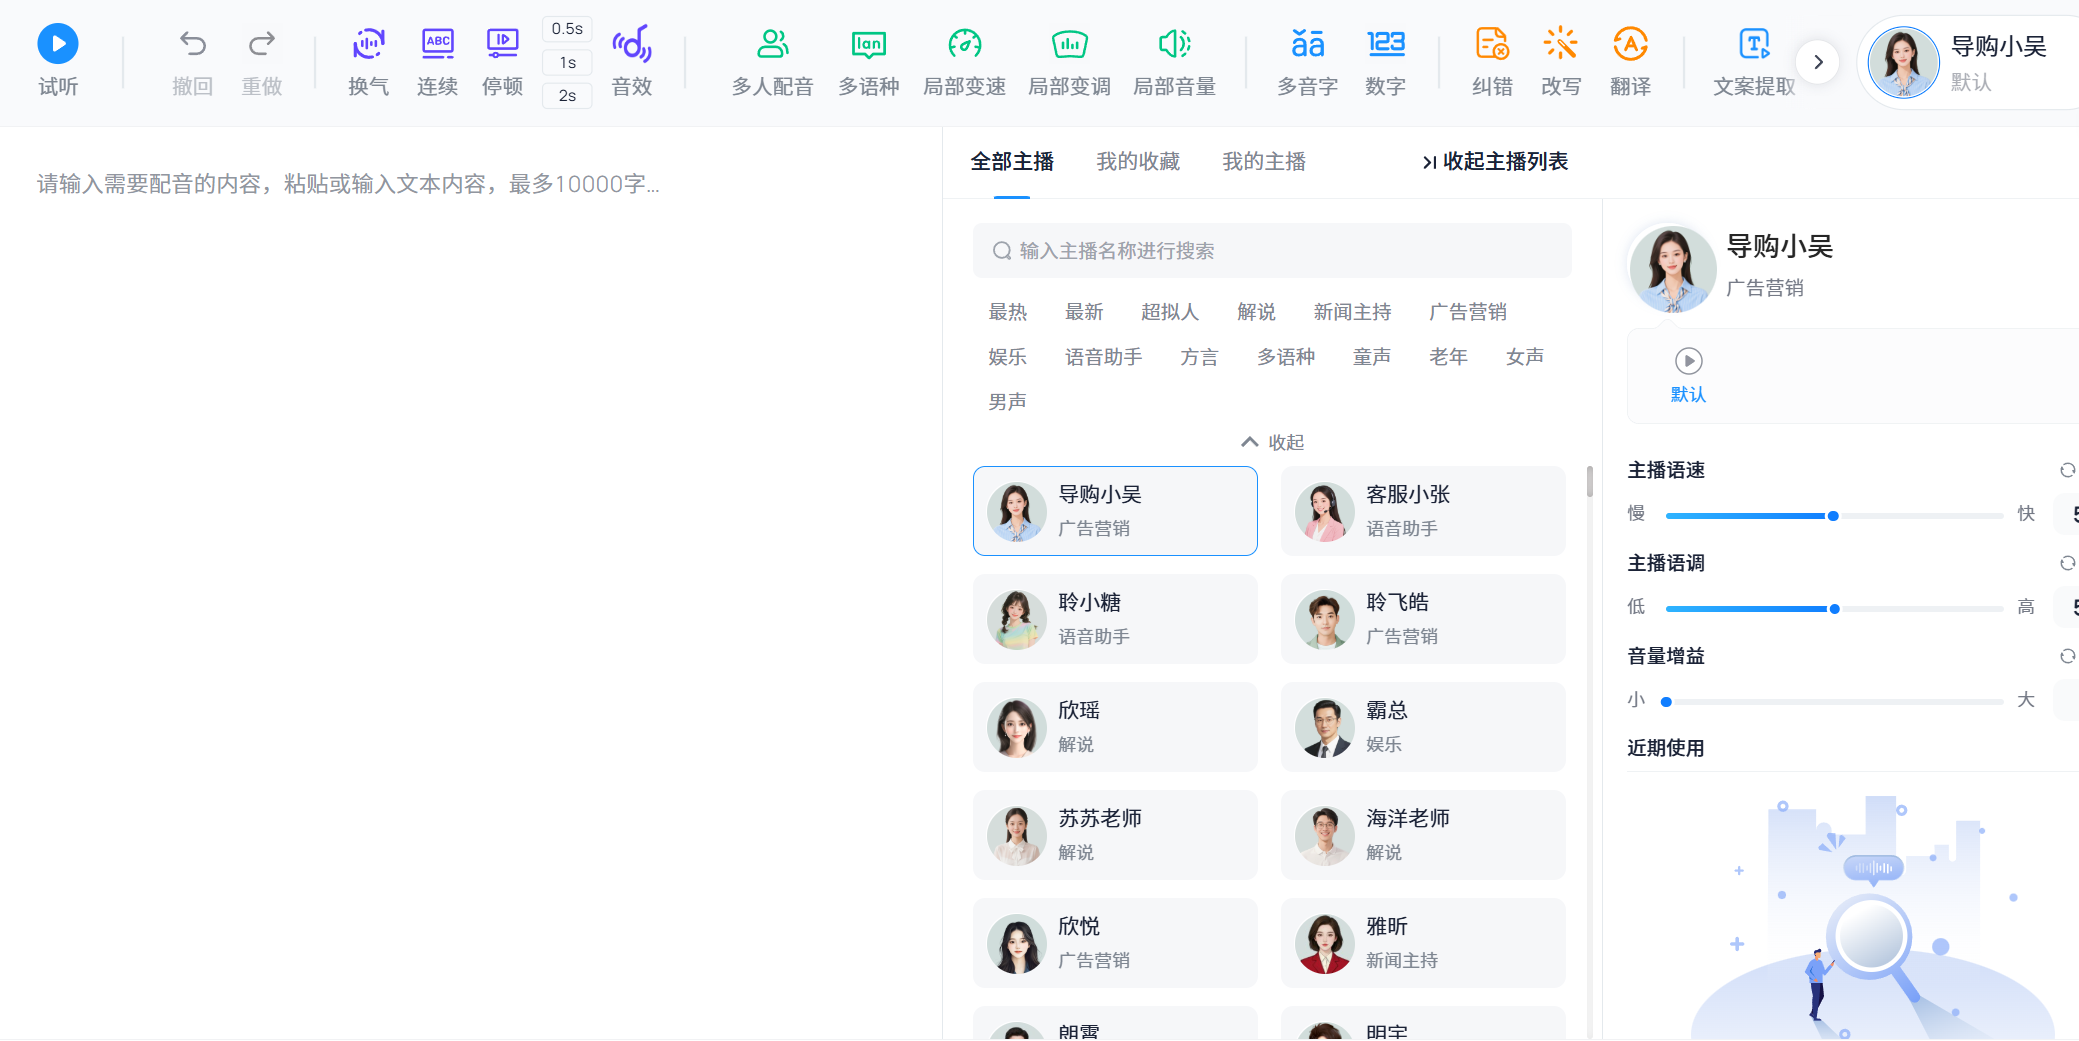Open the 我的主播 tab
The width and height of the screenshot is (2079, 1041).
(1264, 161)
